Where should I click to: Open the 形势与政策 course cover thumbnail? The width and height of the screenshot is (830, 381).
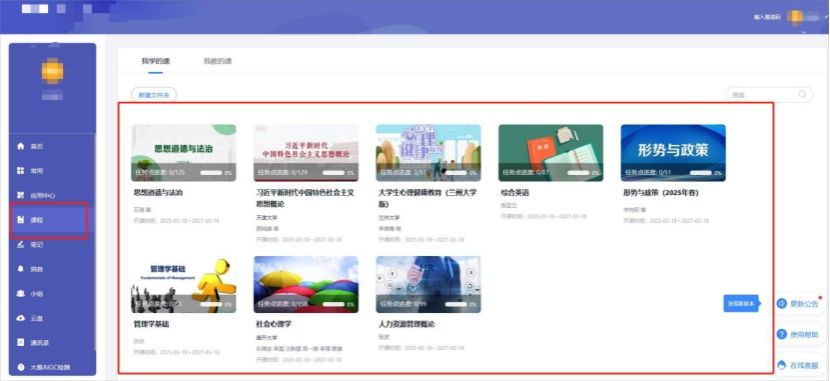tap(673, 153)
